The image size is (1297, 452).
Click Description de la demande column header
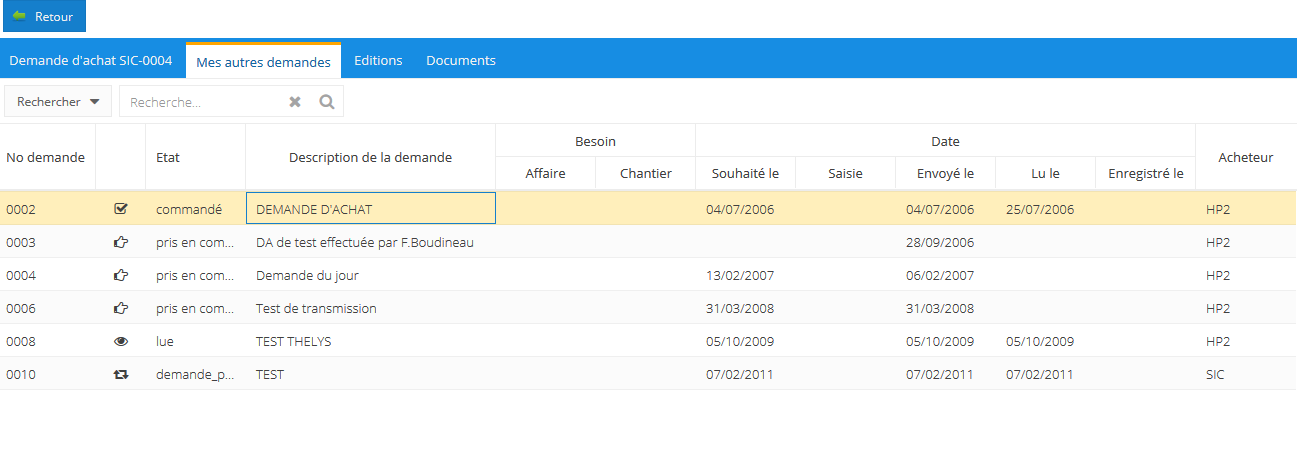tap(370, 157)
